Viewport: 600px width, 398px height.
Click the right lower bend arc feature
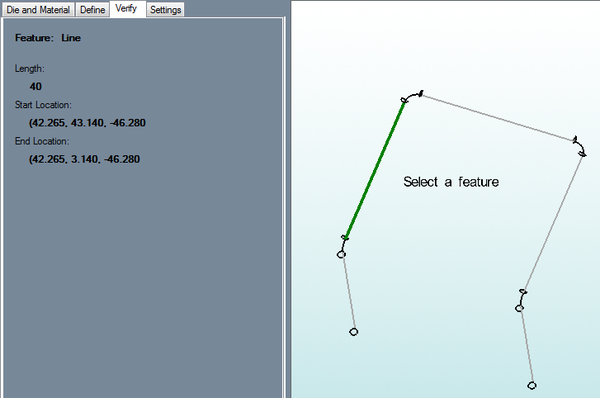tap(522, 298)
